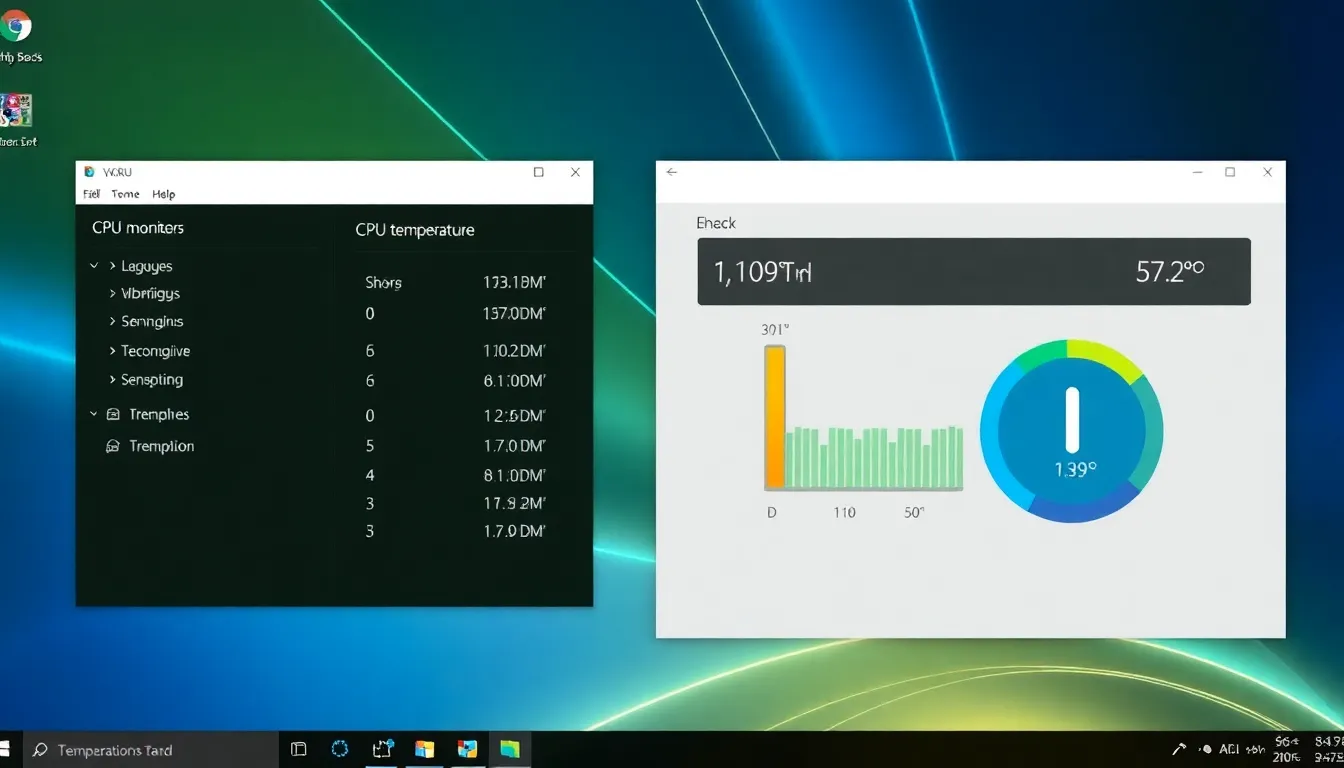Click the 8.1.0DM' temperature value
1344x768 pixels.
[514, 475]
